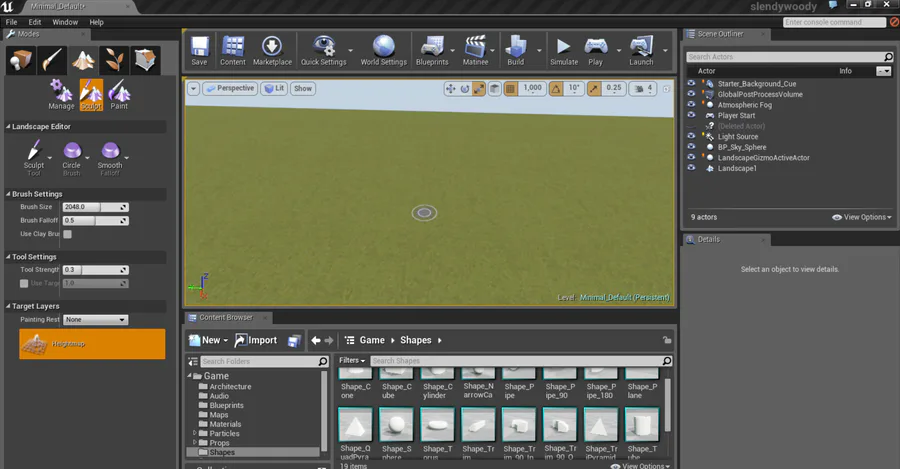Toggle rotation snapping in viewport
The height and width of the screenshot is (469, 900).
tap(556, 88)
